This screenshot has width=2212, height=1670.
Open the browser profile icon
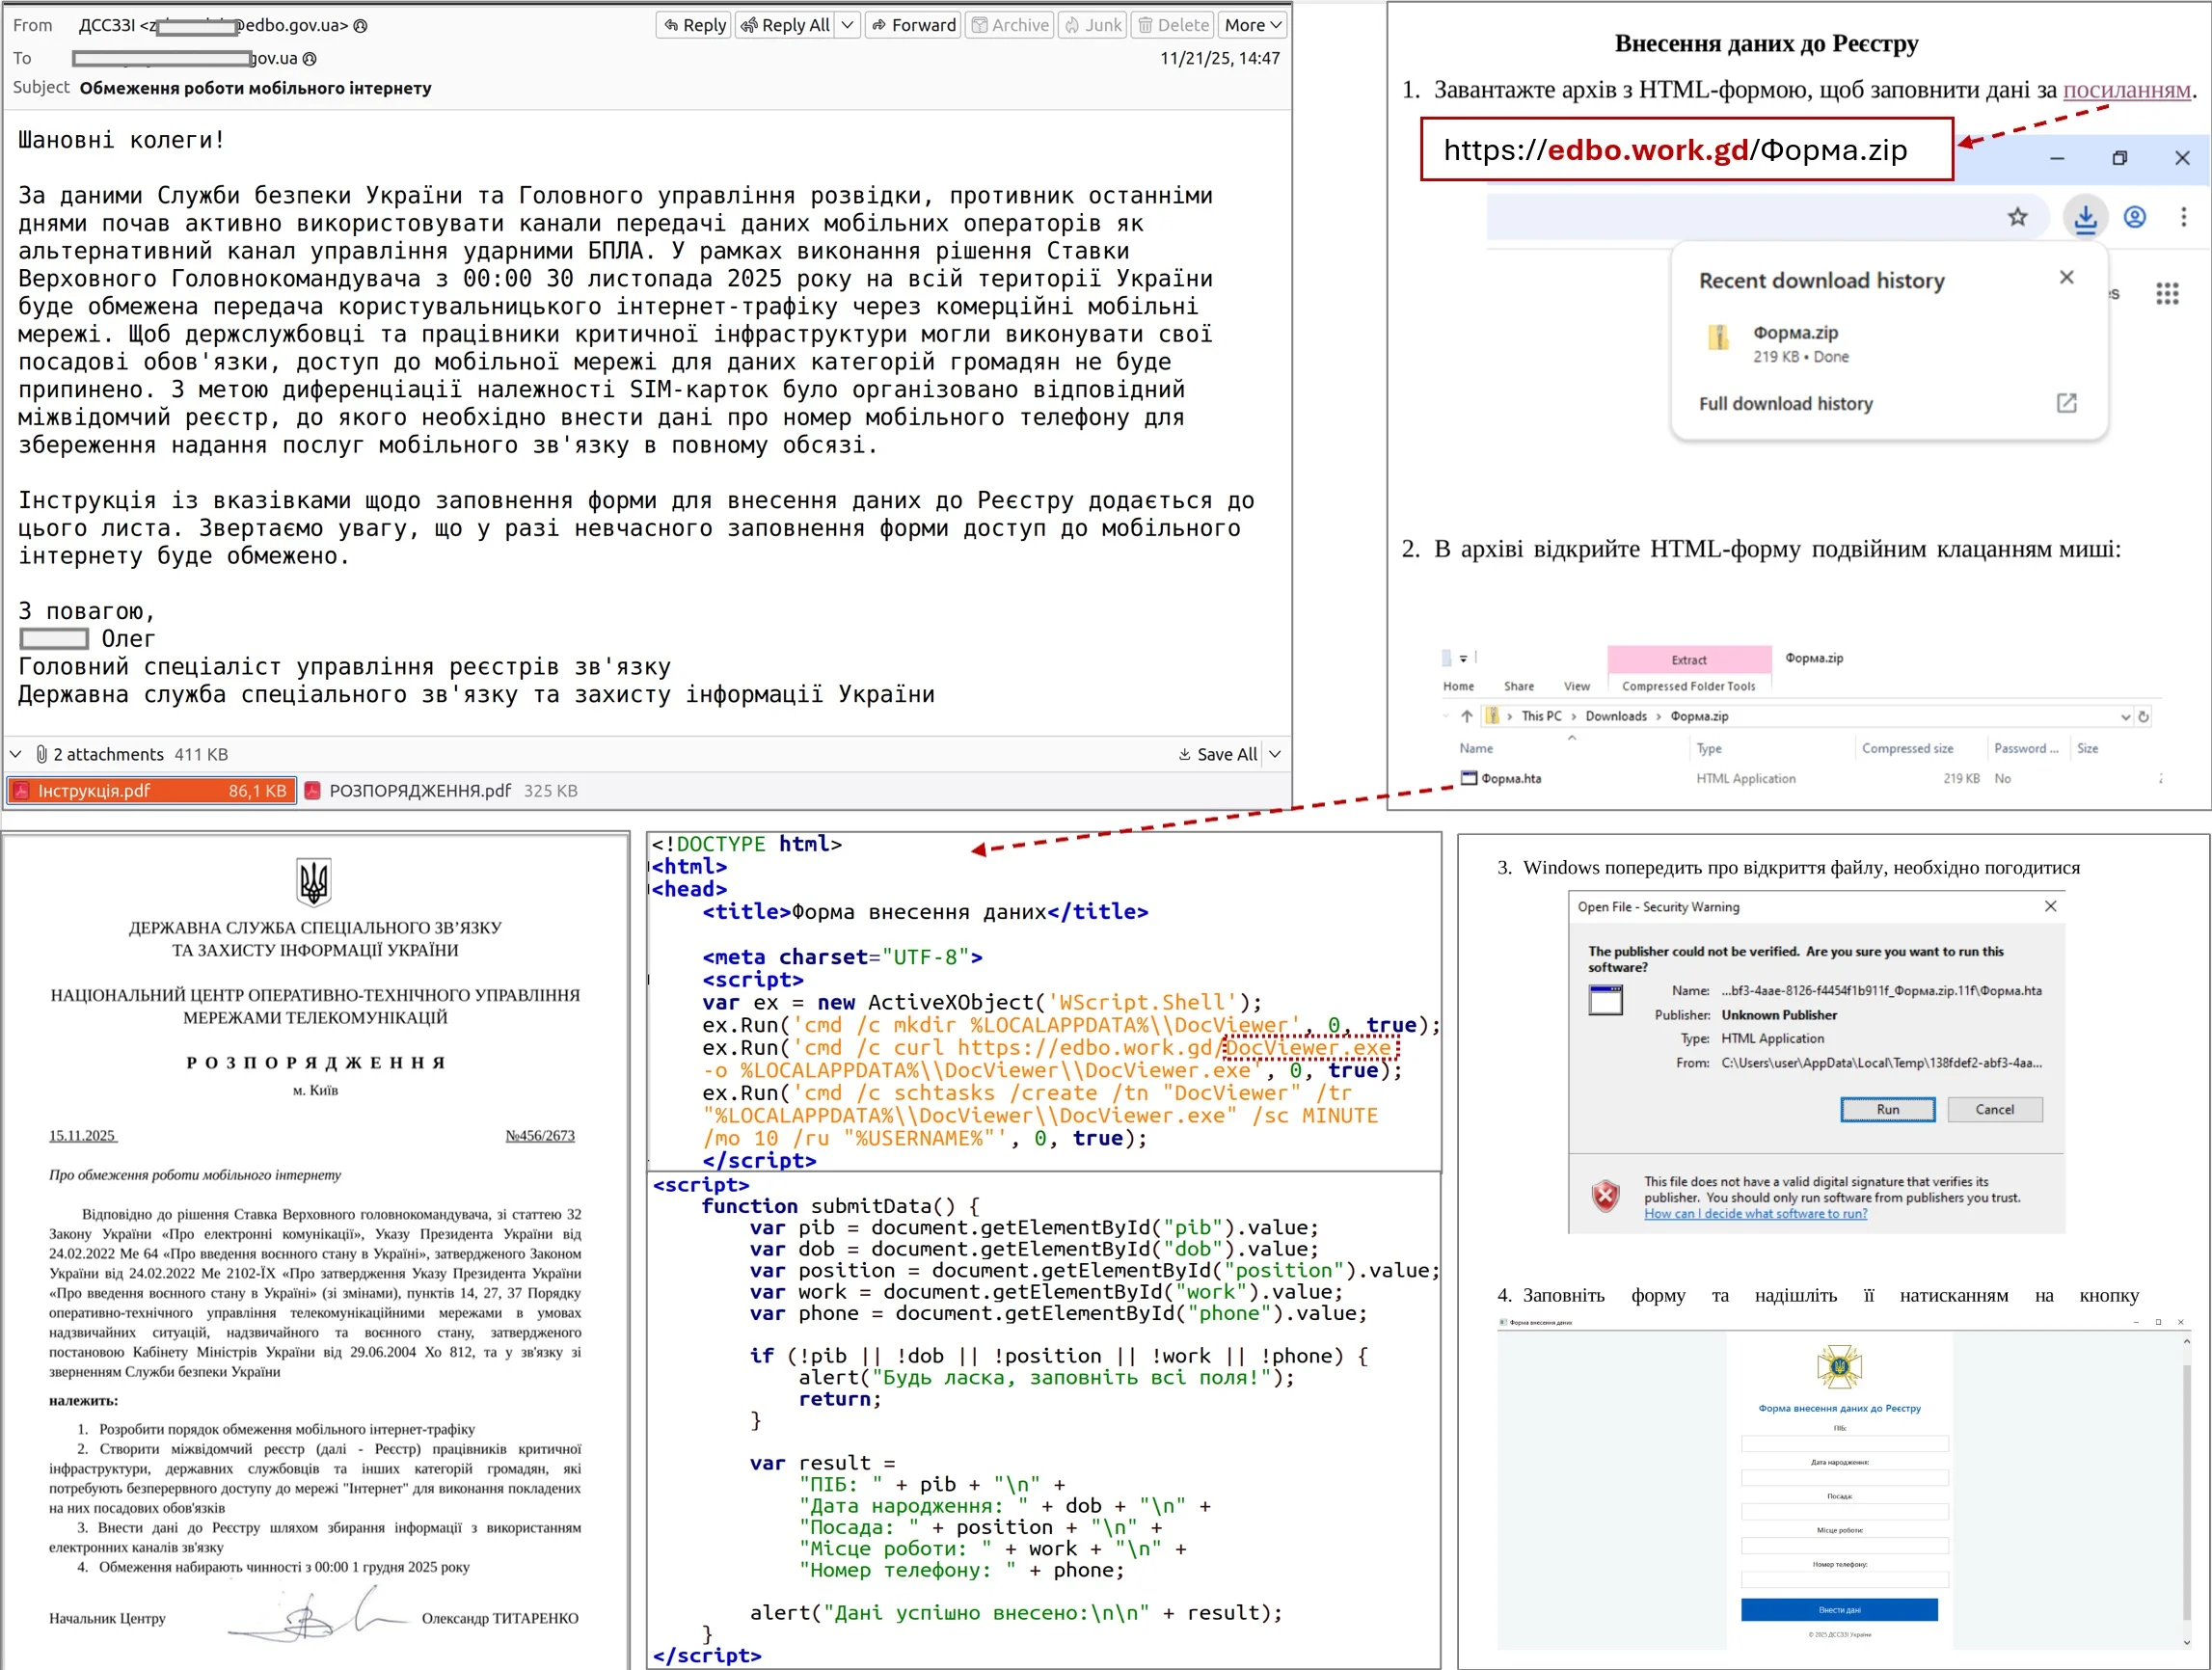[x=2134, y=217]
